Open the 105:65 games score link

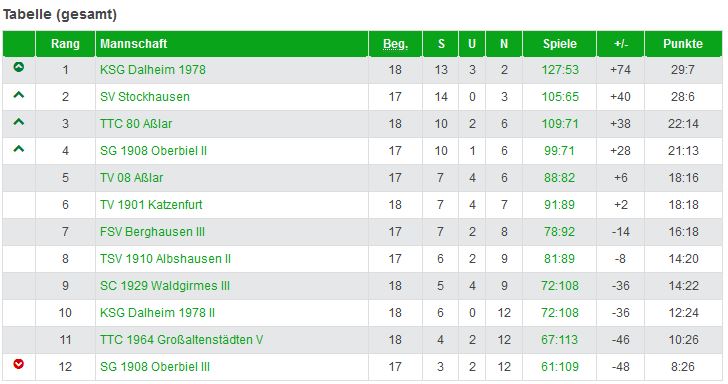pos(560,97)
